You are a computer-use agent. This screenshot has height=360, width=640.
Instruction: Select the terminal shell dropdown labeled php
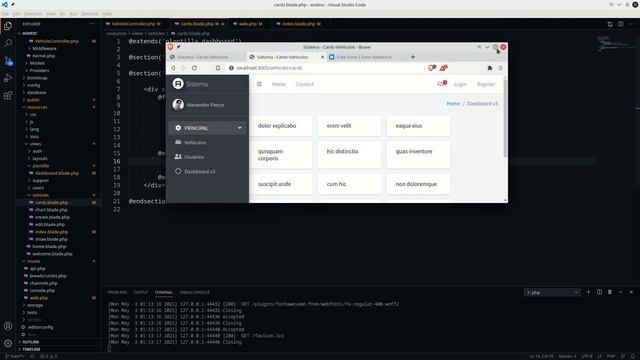point(552,292)
